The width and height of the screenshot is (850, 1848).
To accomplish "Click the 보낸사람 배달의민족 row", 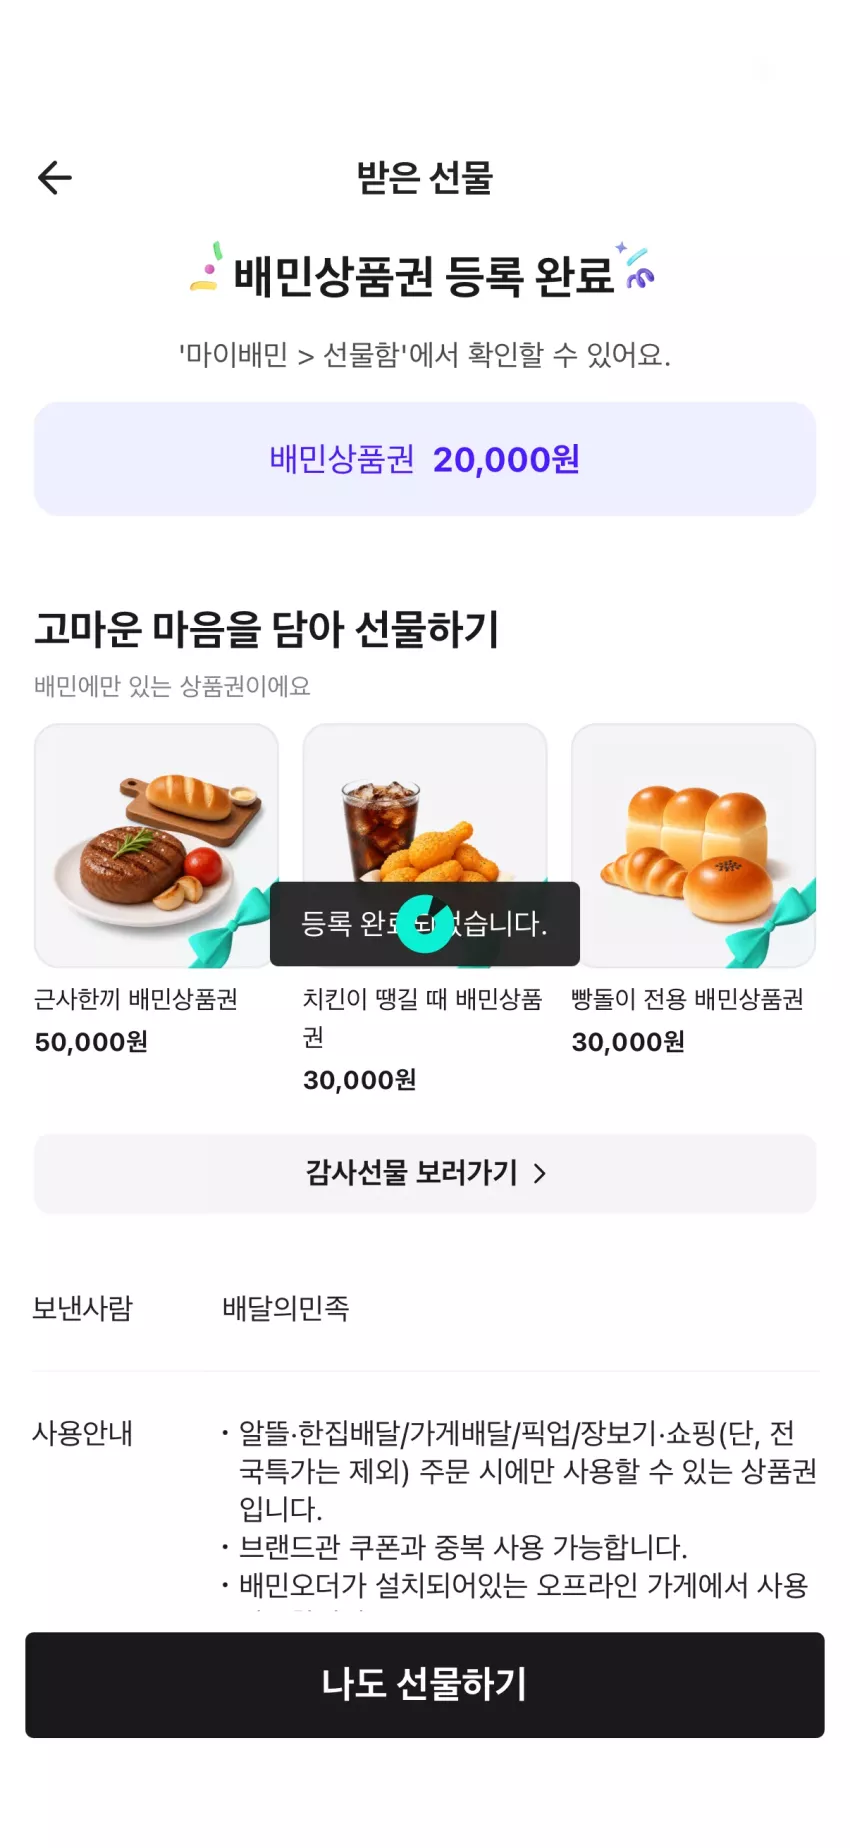I will pos(425,1308).
